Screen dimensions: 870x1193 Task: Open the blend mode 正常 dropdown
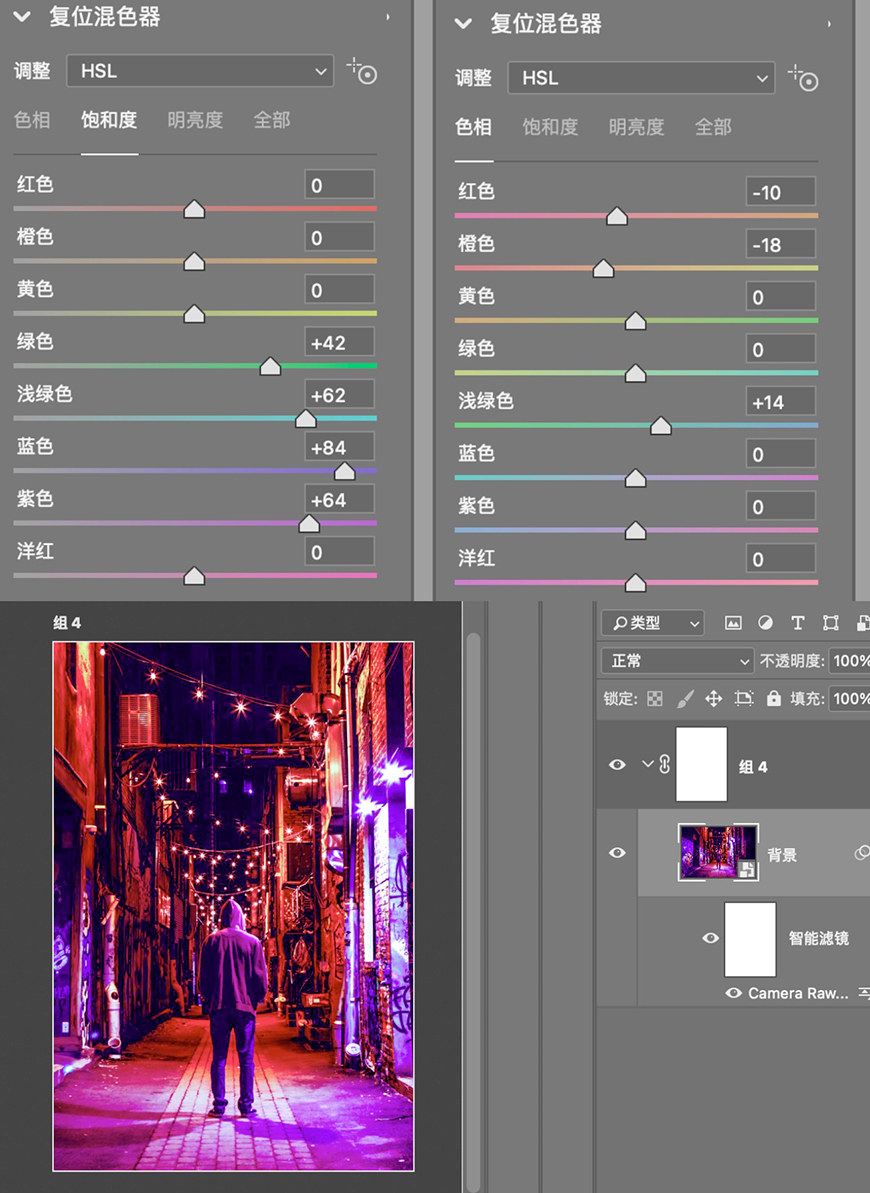click(676, 661)
